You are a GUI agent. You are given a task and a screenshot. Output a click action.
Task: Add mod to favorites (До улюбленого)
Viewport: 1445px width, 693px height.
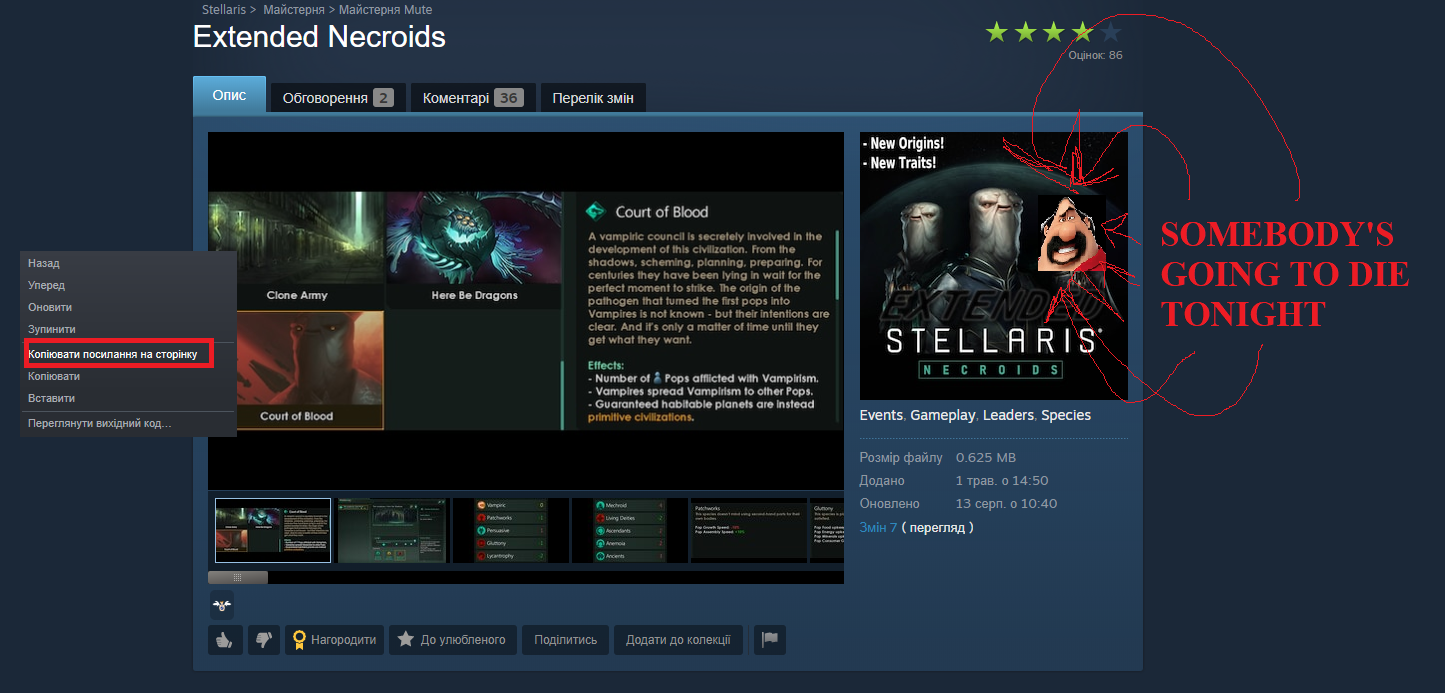coord(452,640)
